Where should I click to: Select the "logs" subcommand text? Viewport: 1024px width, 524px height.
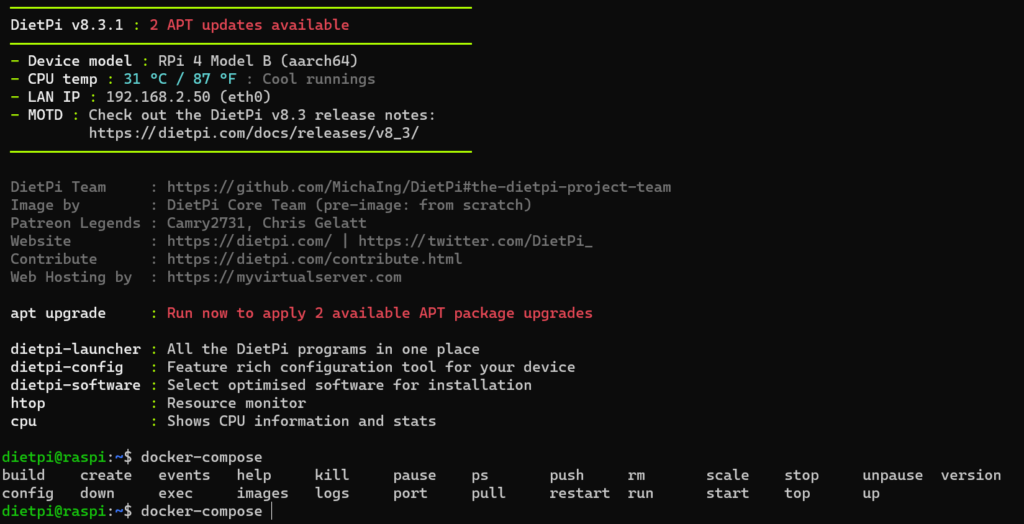tap(332, 493)
